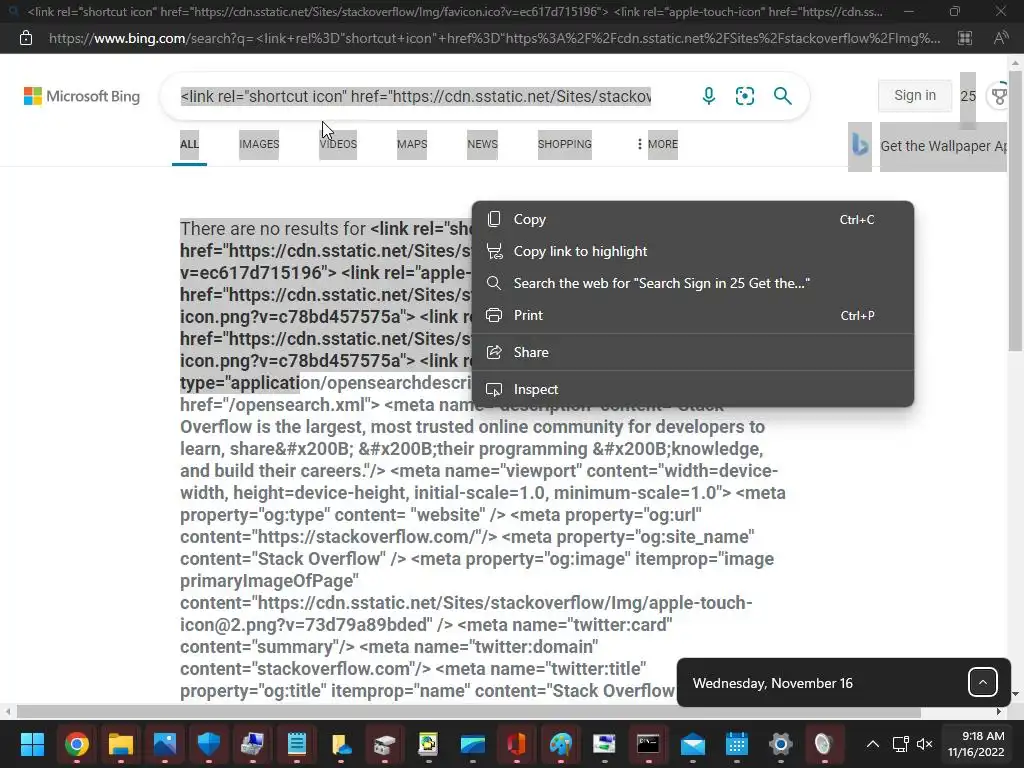
Task: Open Windows Start menu
Action: [32, 744]
